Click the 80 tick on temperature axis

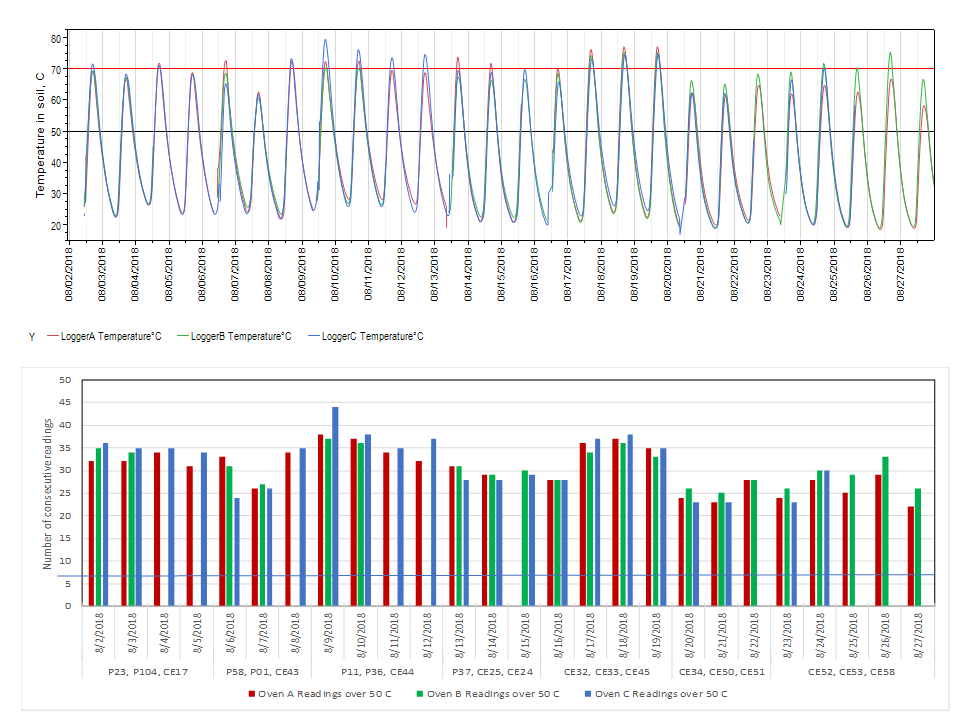pos(56,39)
